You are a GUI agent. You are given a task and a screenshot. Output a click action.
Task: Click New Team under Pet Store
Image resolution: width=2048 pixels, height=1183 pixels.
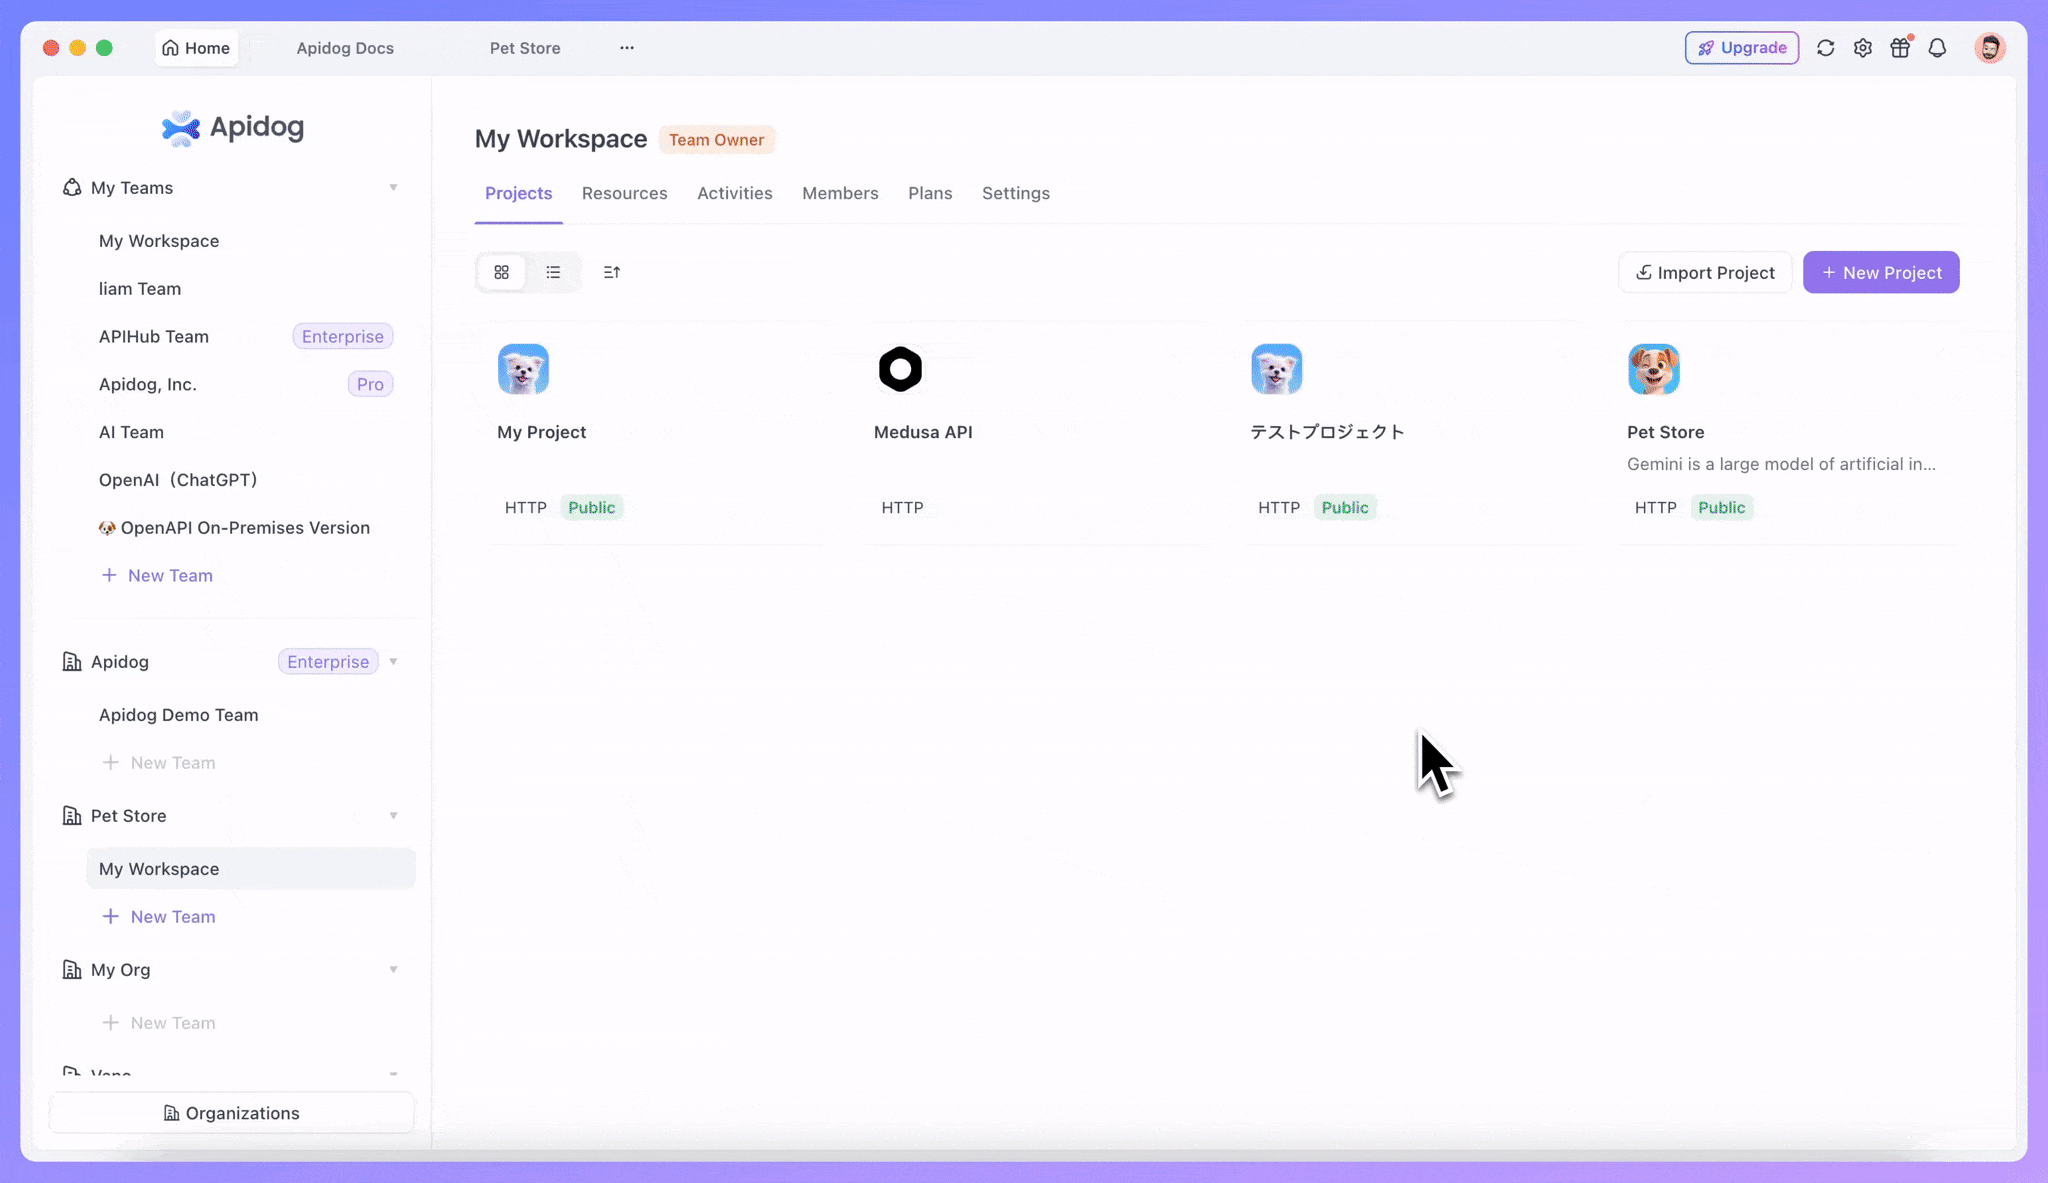click(x=158, y=917)
